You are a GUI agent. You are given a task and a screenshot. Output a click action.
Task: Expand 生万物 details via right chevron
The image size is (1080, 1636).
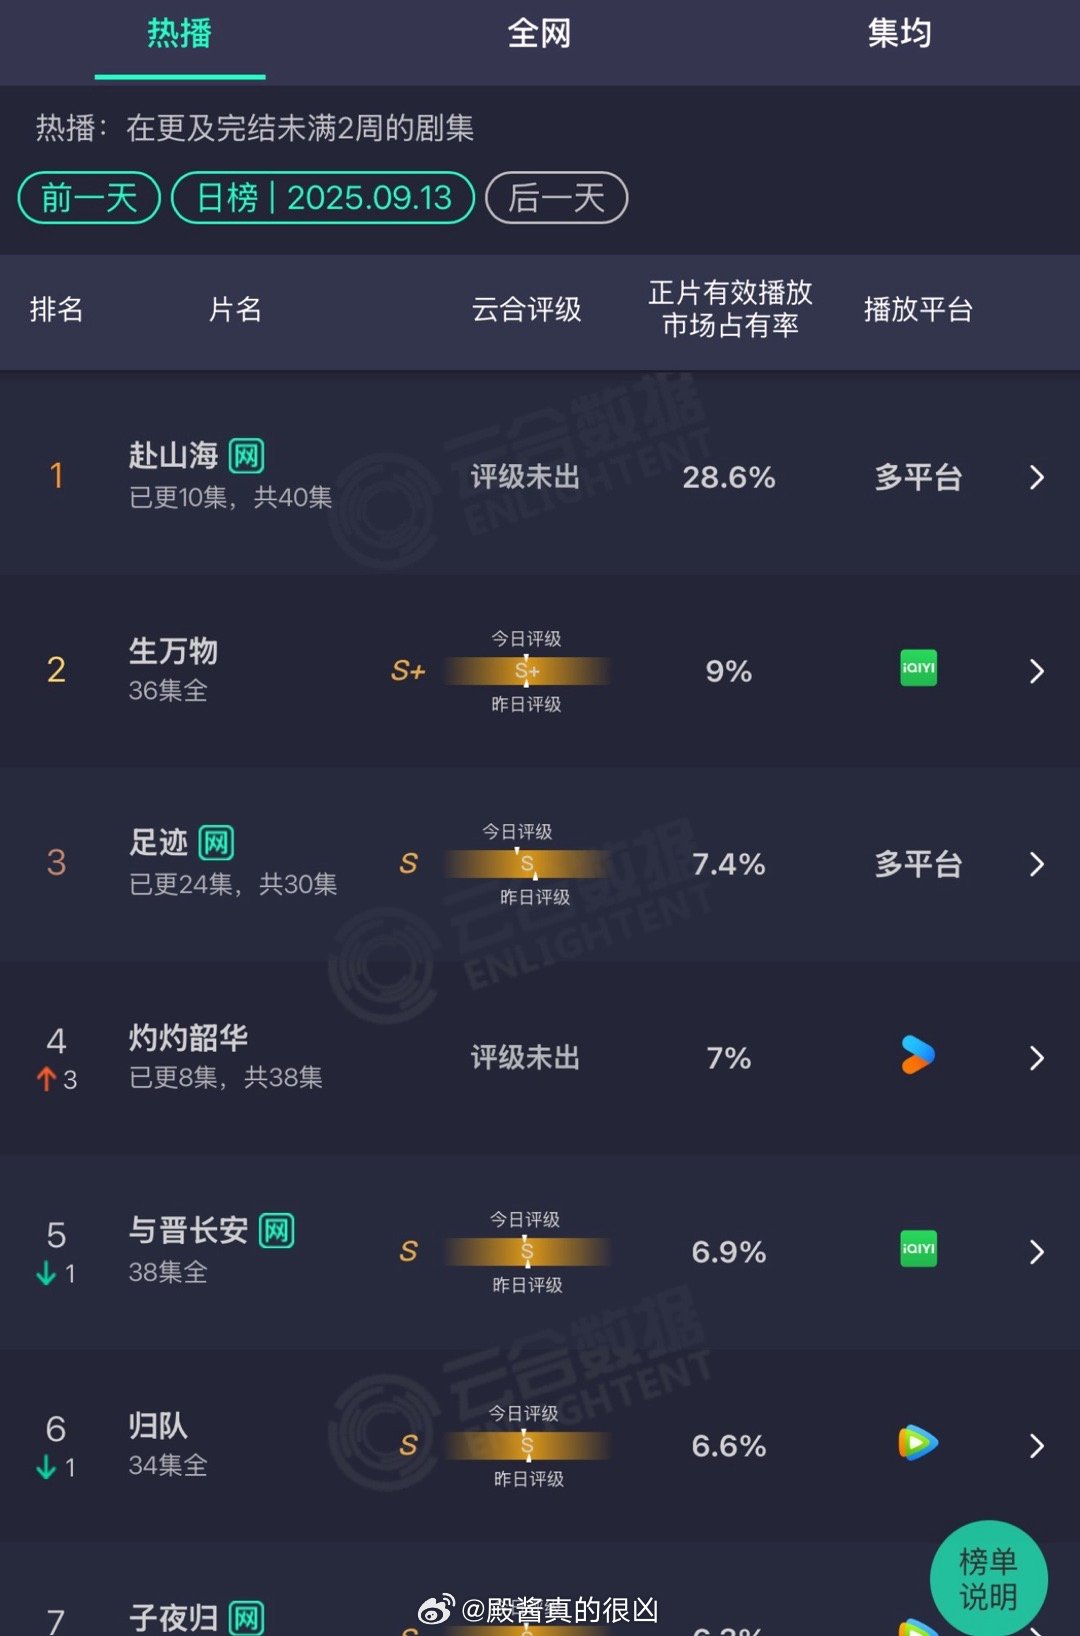pos(1037,671)
